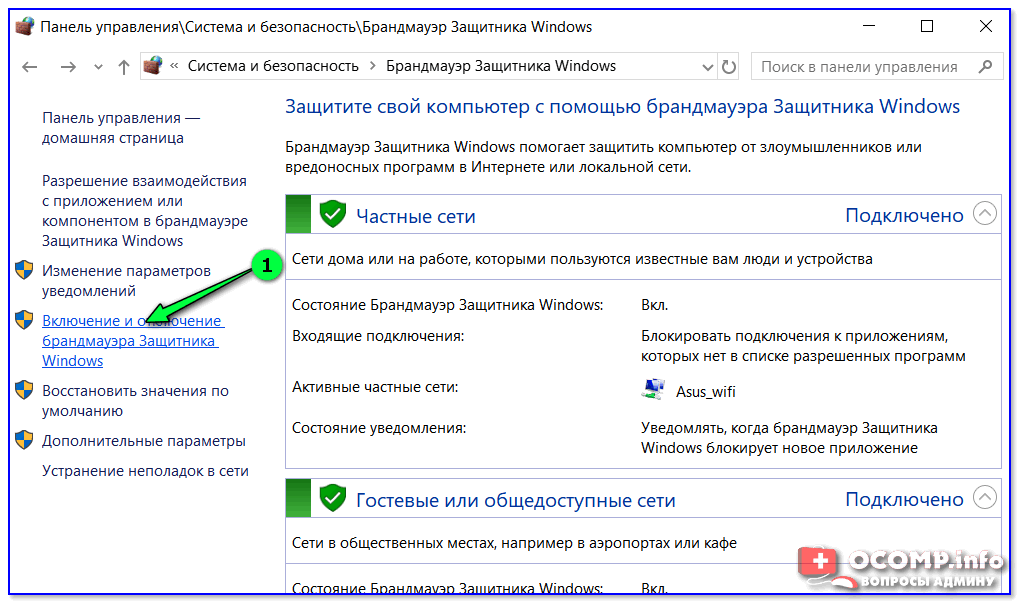
Task: Click the Back navigation arrow
Action: 28,67
